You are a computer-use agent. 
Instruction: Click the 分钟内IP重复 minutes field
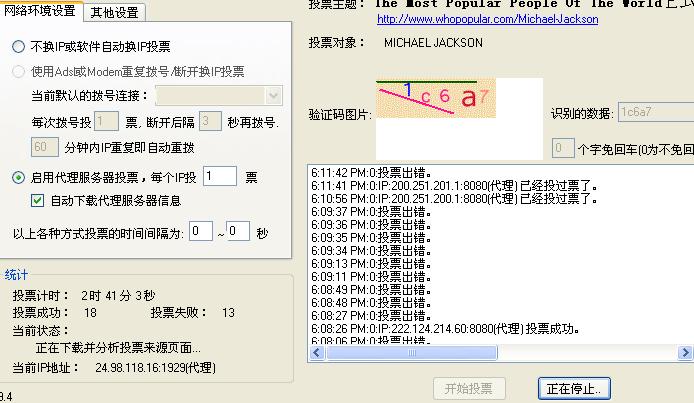[44, 147]
